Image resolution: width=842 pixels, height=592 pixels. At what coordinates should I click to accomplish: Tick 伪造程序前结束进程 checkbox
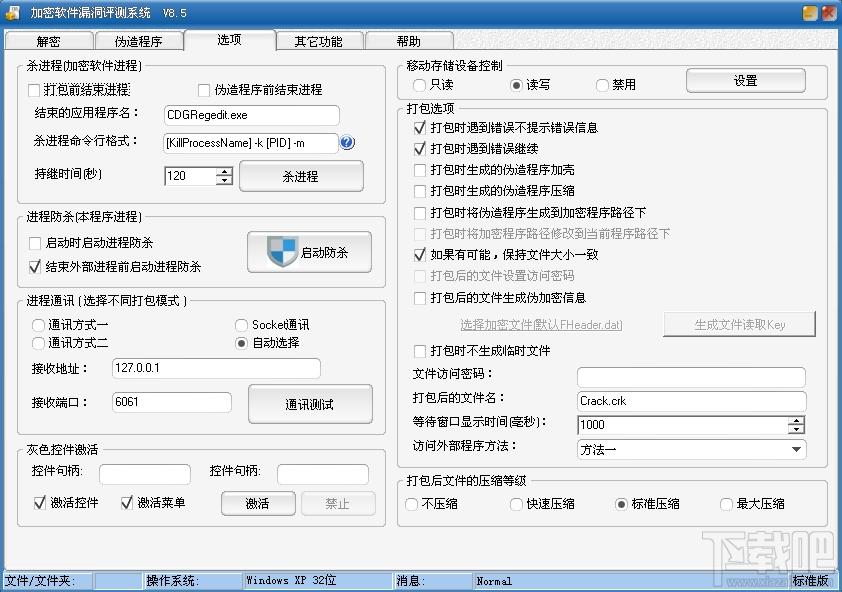(x=204, y=90)
